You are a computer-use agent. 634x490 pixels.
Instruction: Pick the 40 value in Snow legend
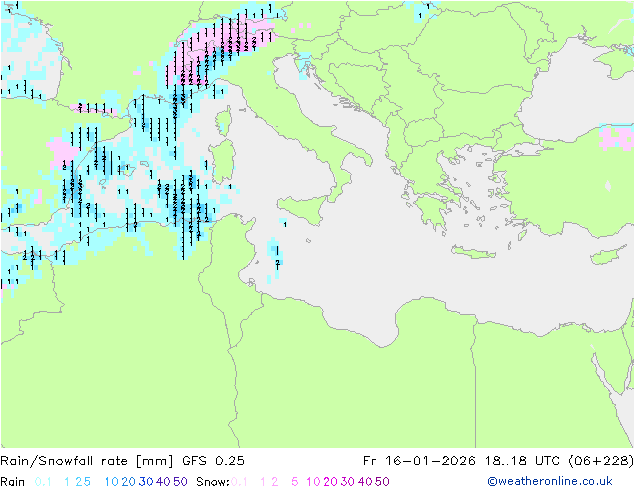[365, 482]
